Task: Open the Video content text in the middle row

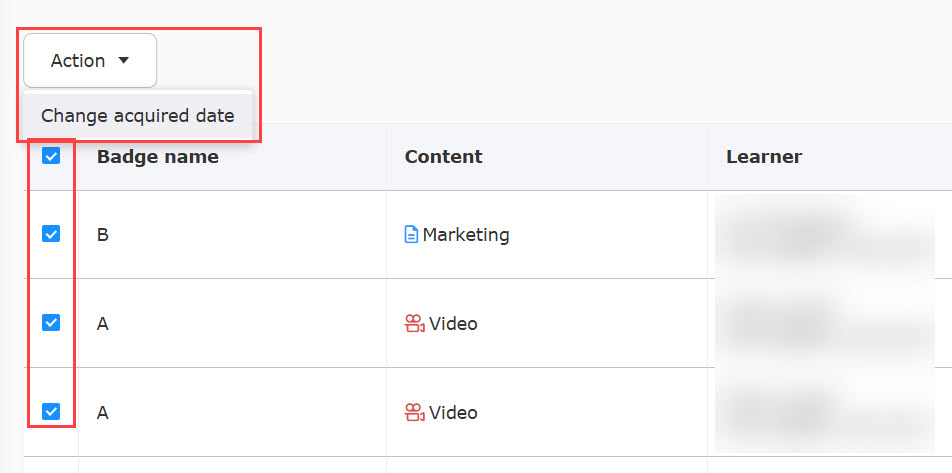Action: 453,324
